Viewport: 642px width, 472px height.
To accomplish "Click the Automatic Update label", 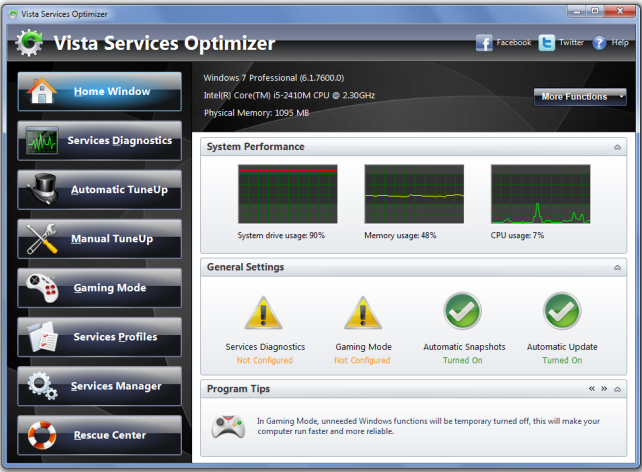I will pyautogui.click(x=562, y=347).
